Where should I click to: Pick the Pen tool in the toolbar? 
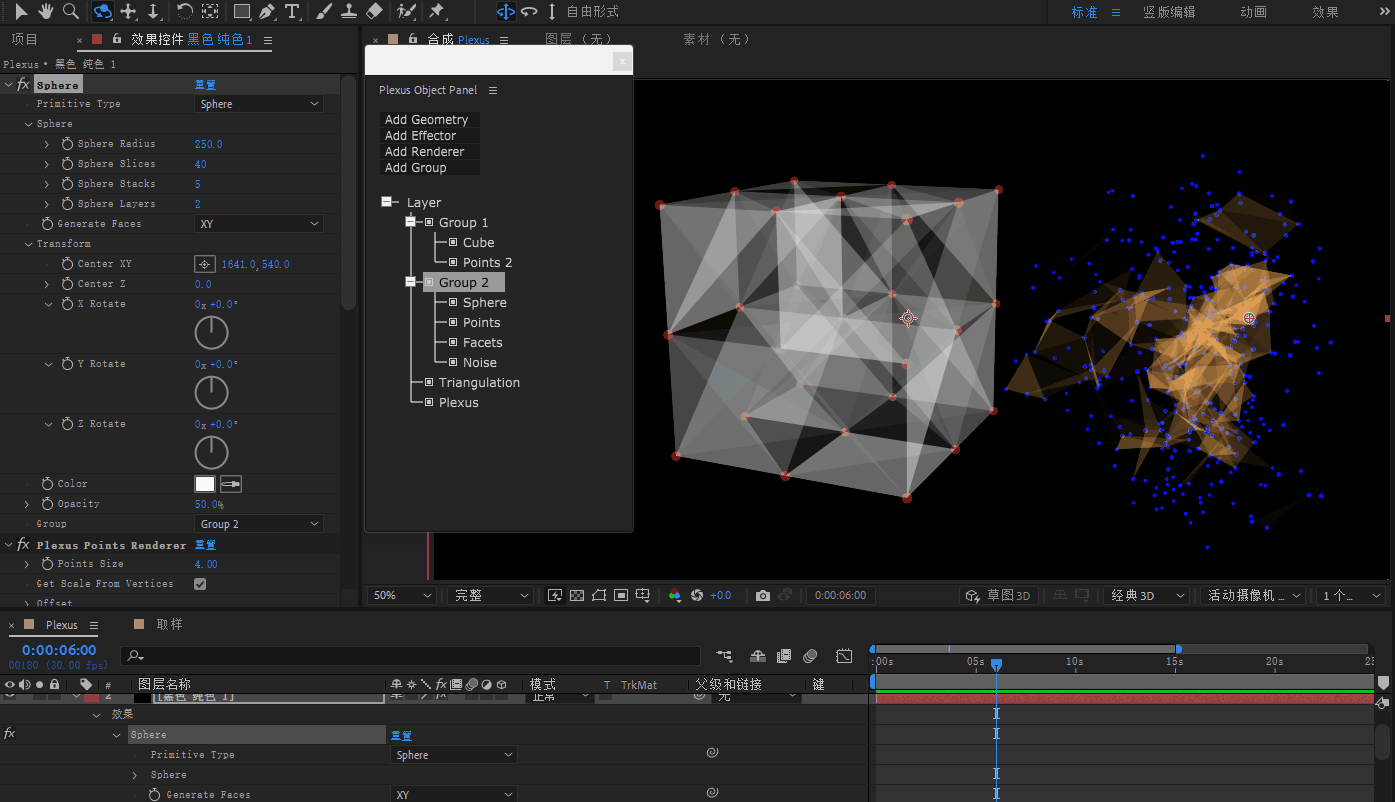(x=267, y=11)
